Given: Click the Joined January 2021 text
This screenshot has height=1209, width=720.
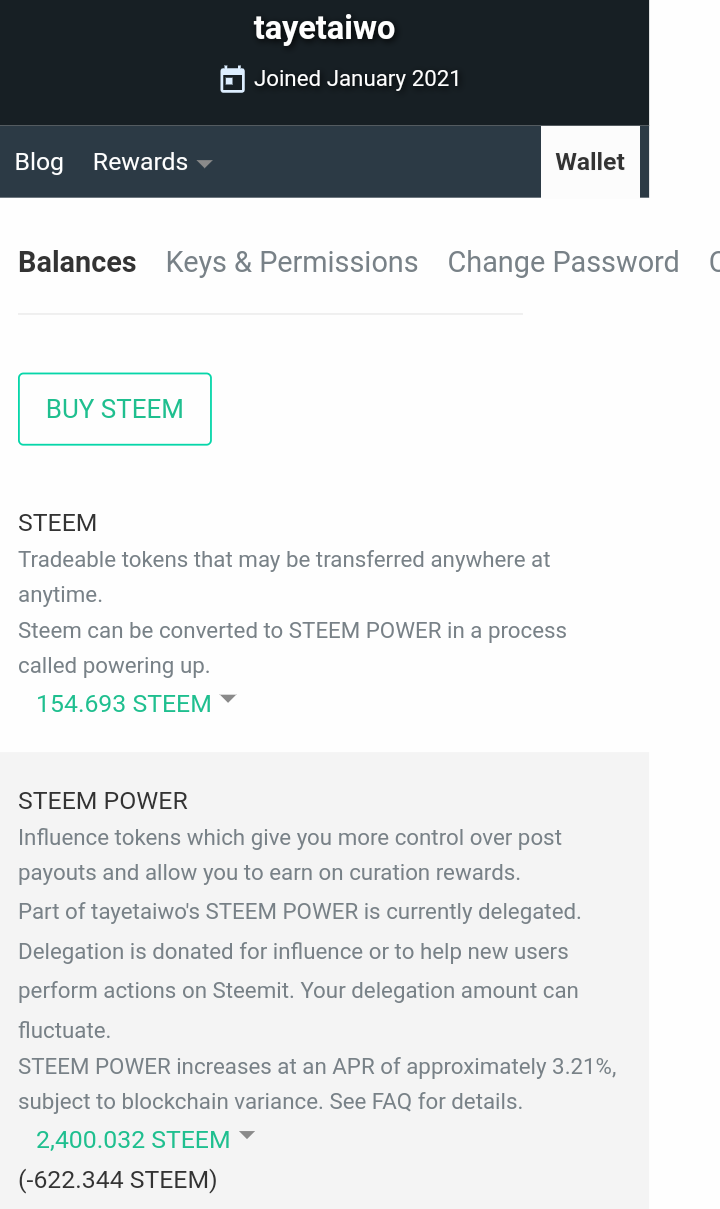Looking at the screenshot, I should click(357, 79).
